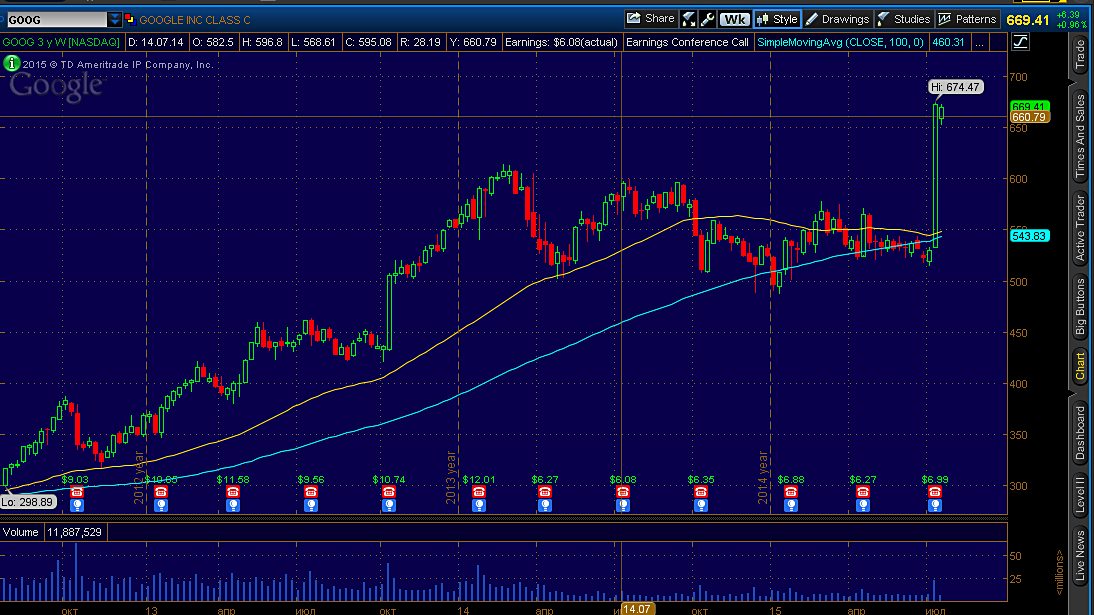Click conference call phone icon under $6.99
Screen dimensions: 1094x615
[934, 492]
